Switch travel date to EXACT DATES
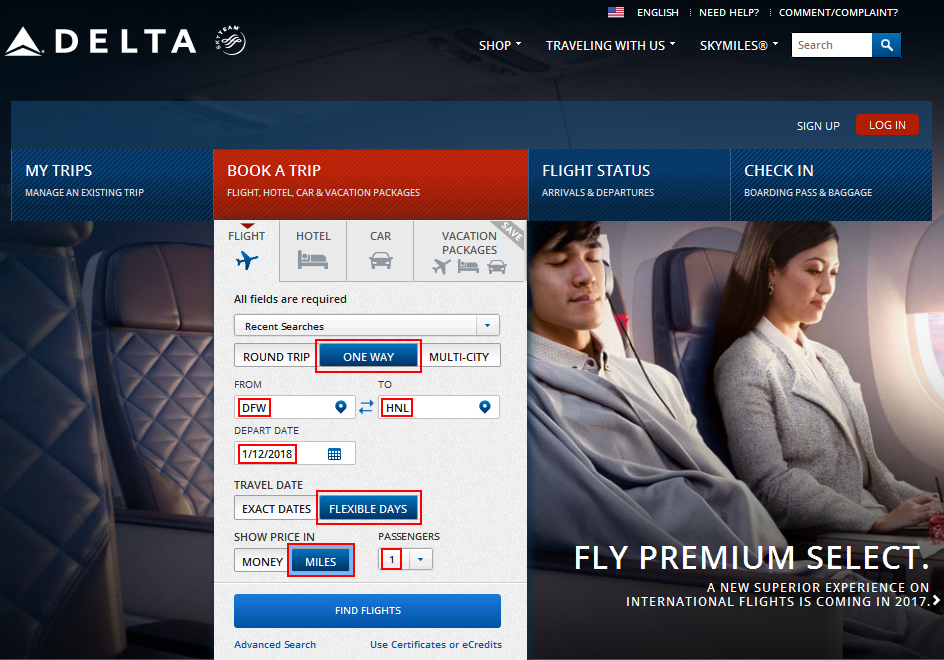Viewport: 944px width, 660px height. tap(276, 509)
